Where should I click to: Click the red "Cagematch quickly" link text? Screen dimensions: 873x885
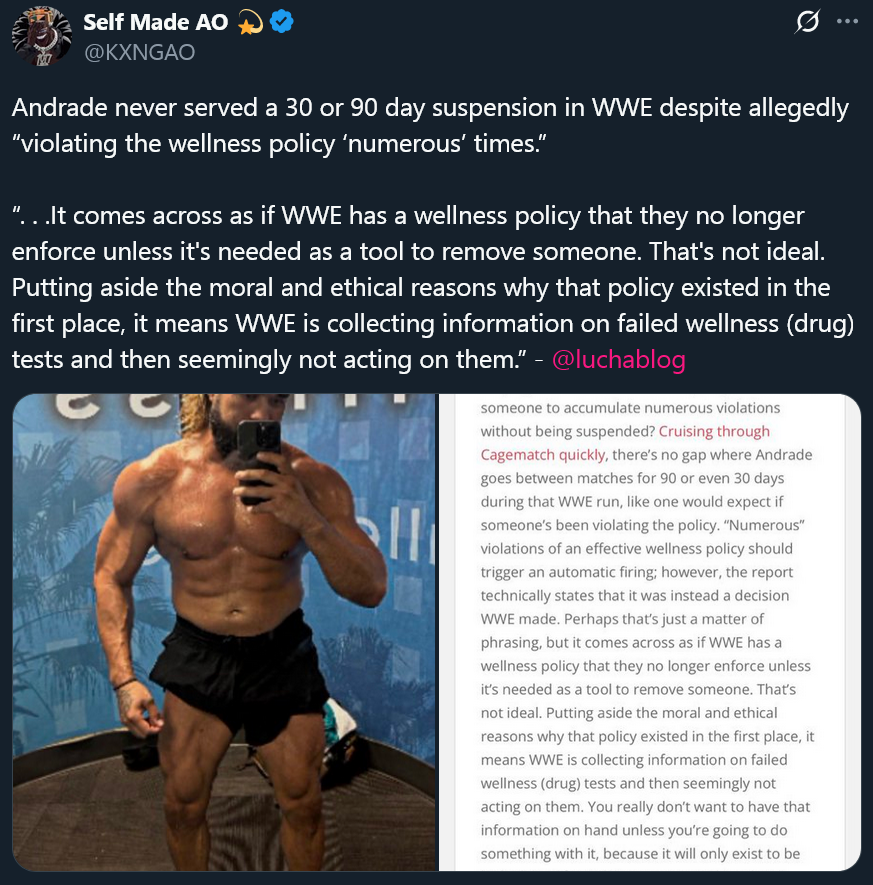point(543,455)
